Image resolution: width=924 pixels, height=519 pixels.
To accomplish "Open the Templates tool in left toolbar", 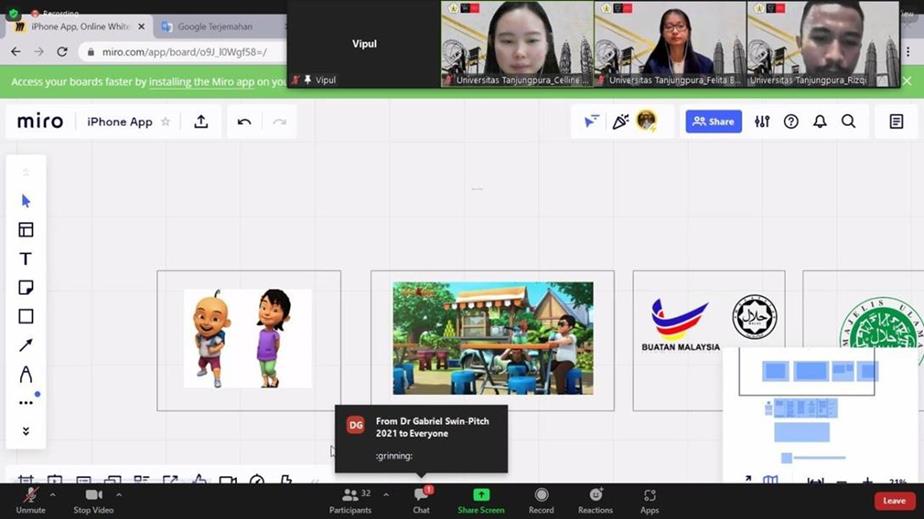I will [x=26, y=230].
